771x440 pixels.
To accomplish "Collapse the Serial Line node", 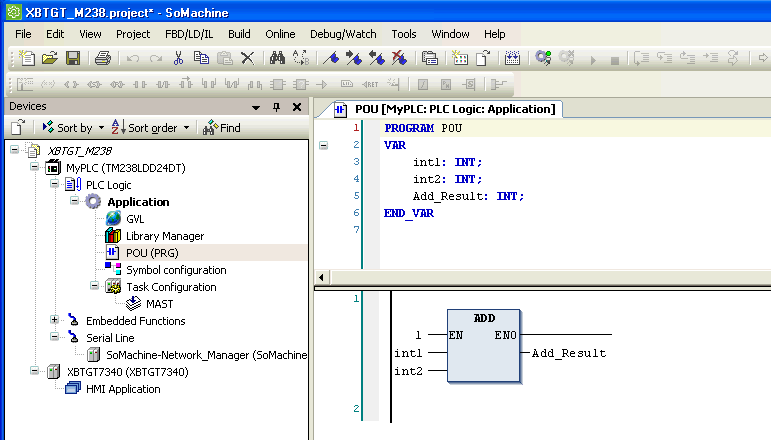I will point(55,337).
